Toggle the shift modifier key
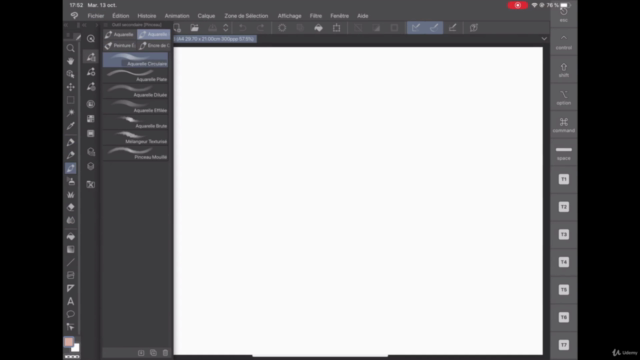The height and width of the screenshot is (360, 640). pos(564,70)
